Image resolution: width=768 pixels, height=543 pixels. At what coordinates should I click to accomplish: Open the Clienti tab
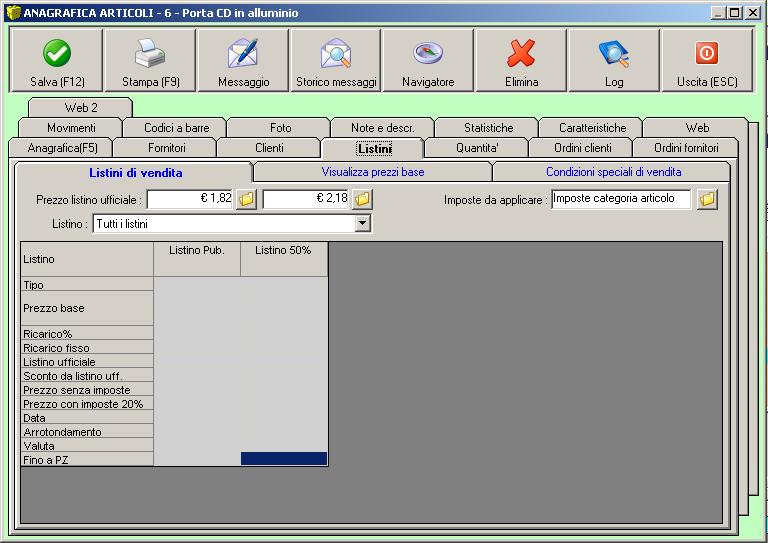pyautogui.click(x=269, y=148)
